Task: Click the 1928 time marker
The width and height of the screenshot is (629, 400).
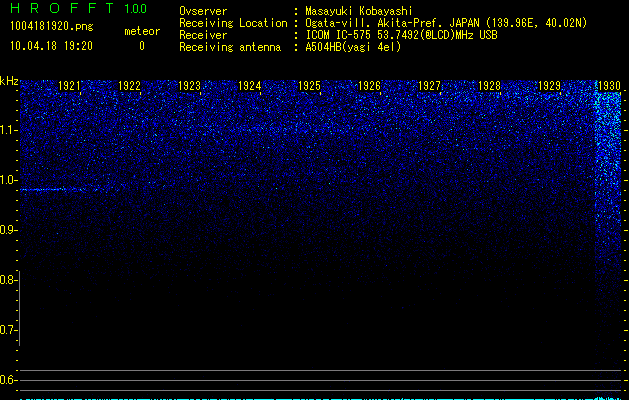Action: 489,85
